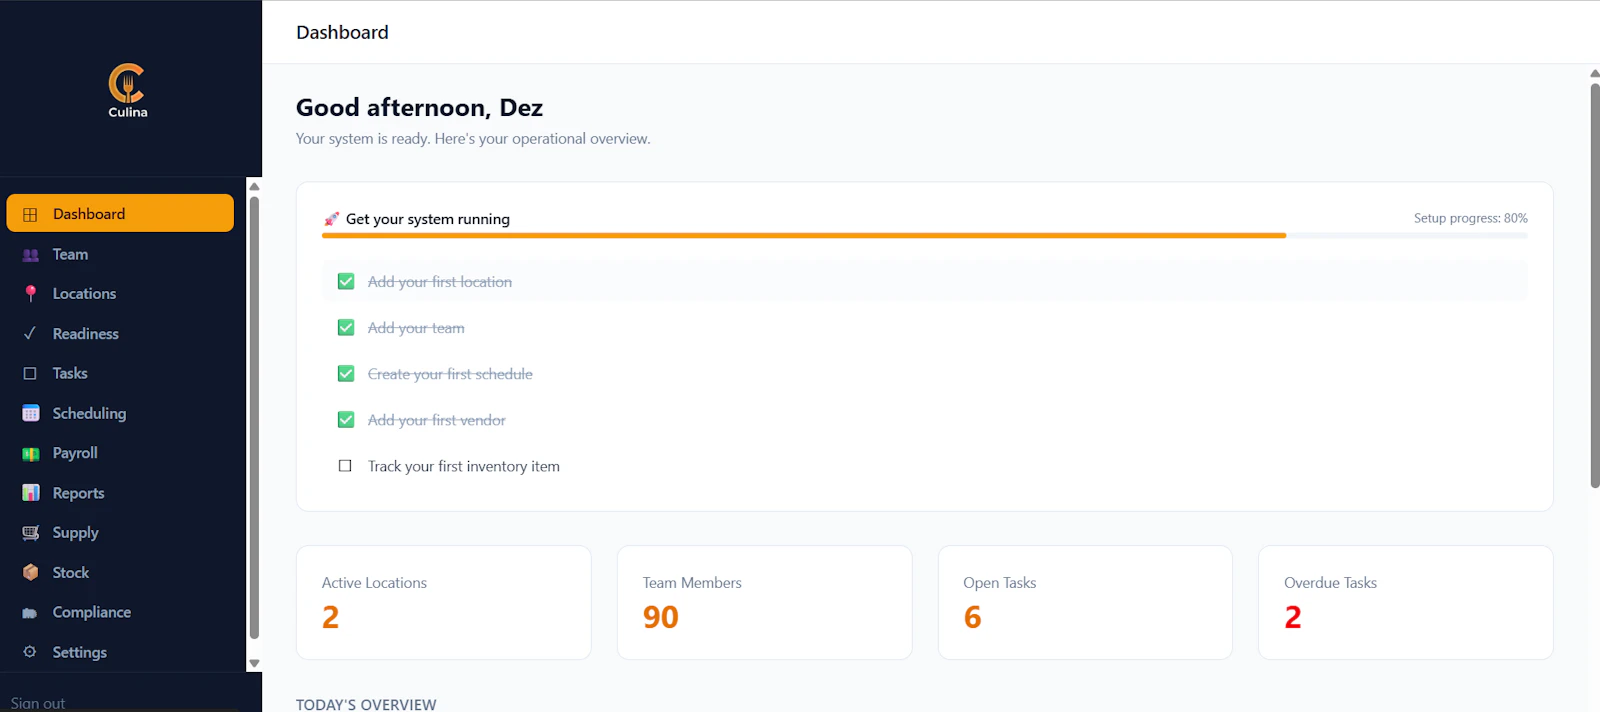This screenshot has width=1600, height=712.
Task: Open the Team Members card
Action: click(x=764, y=602)
